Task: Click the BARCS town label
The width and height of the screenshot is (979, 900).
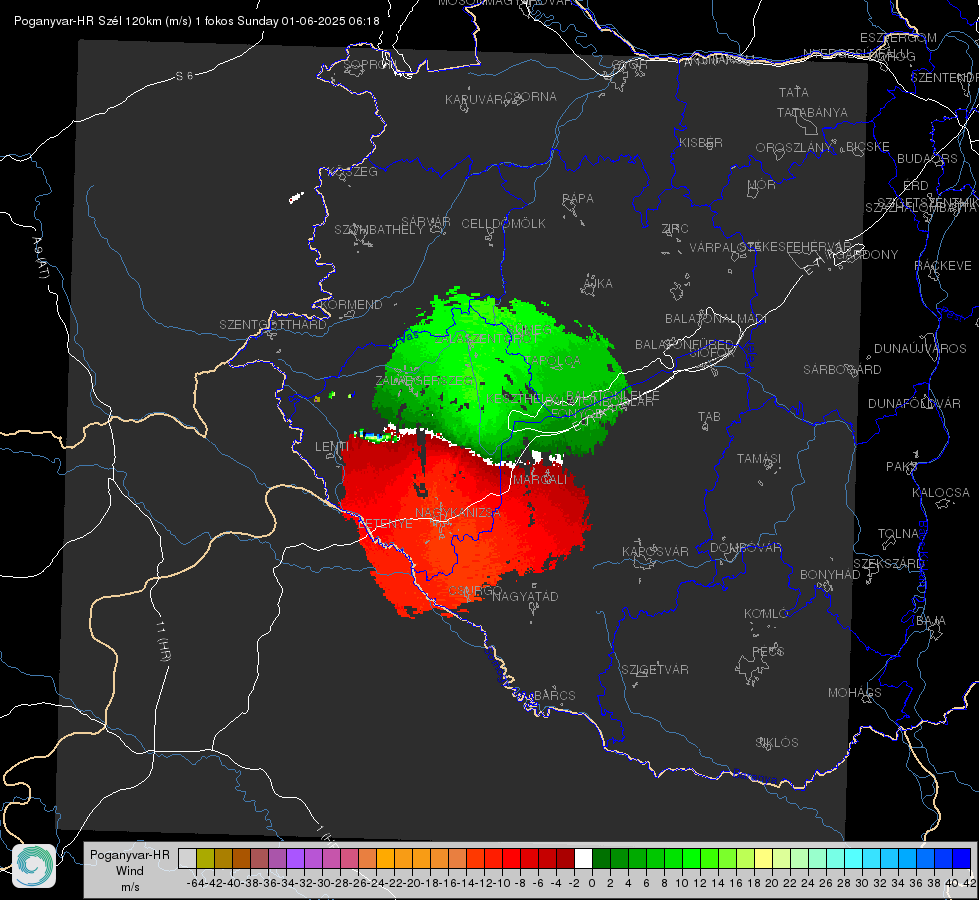Action: (554, 695)
